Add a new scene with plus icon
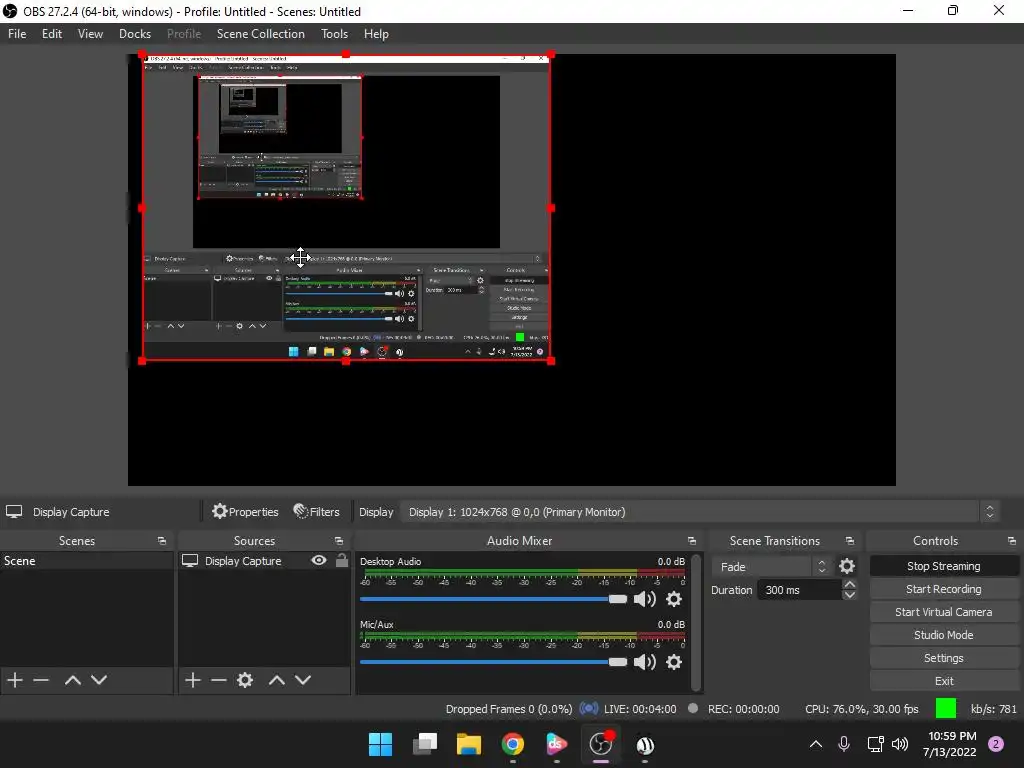The image size is (1024, 768). coord(15,680)
